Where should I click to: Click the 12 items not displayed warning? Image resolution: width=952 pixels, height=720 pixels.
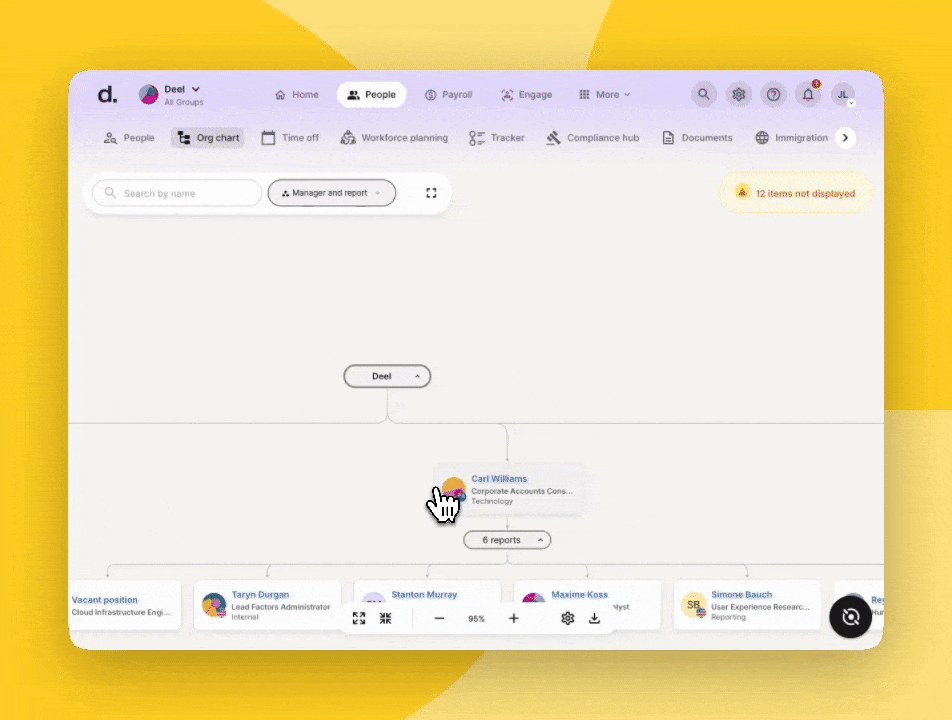pyautogui.click(x=795, y=193)
